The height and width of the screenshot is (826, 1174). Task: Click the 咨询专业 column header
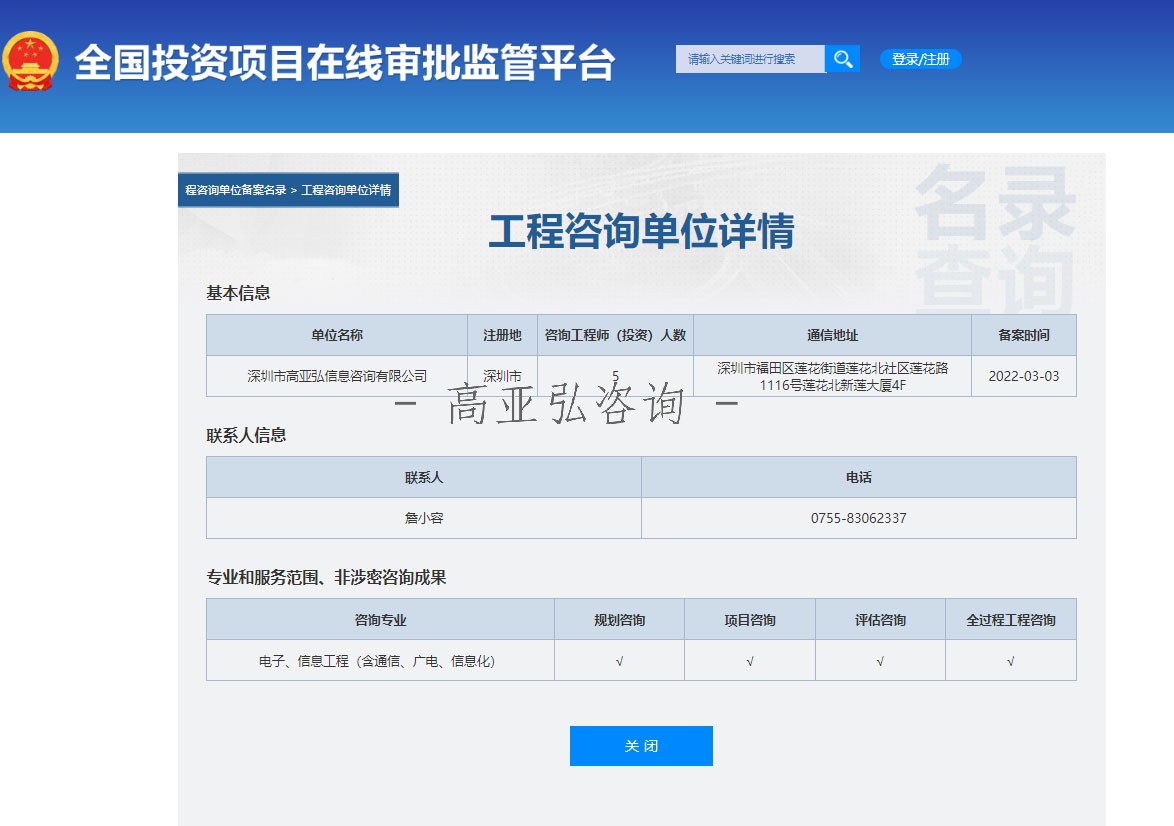coord(380,620)
